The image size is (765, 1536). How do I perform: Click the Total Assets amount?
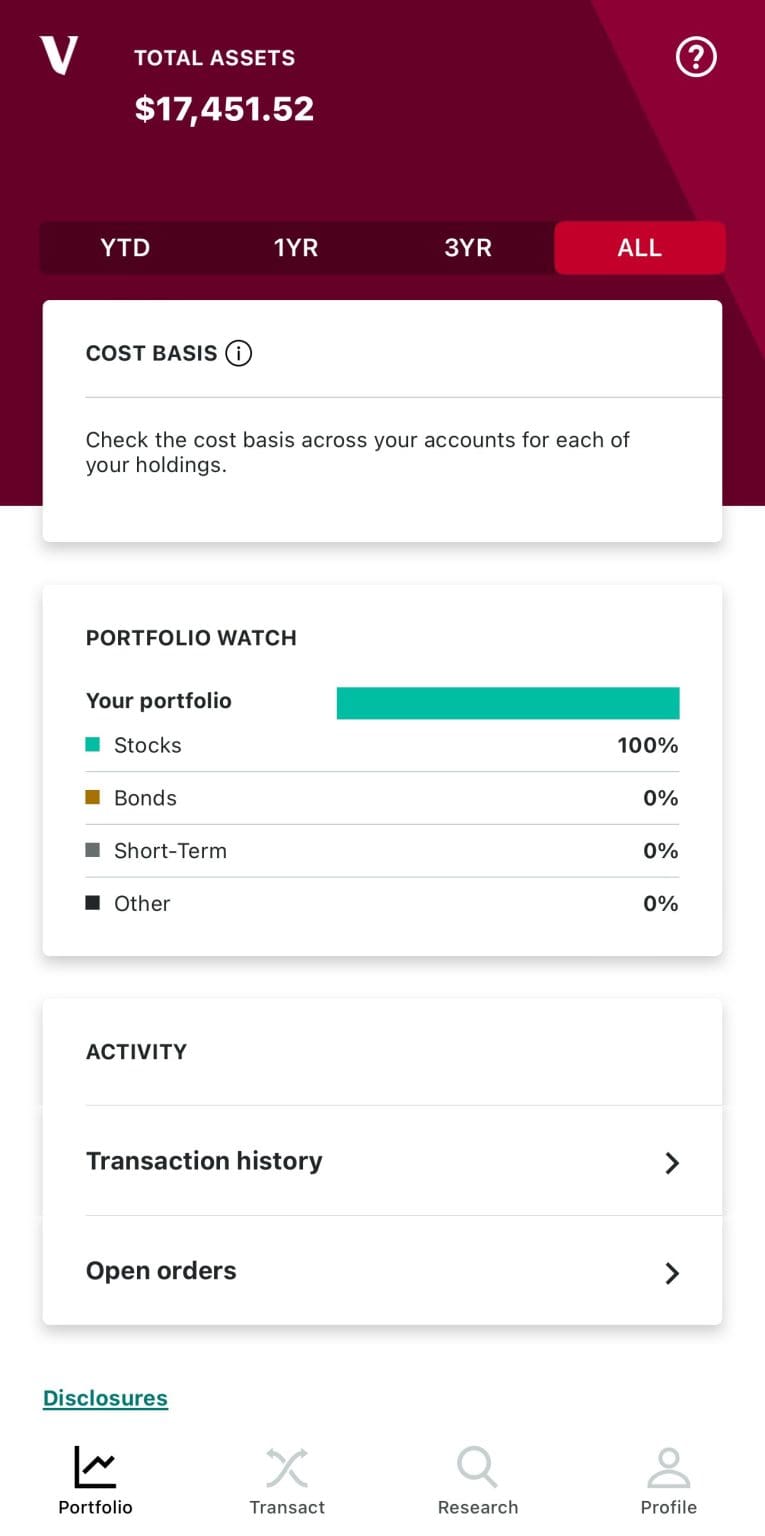(225, 108)
